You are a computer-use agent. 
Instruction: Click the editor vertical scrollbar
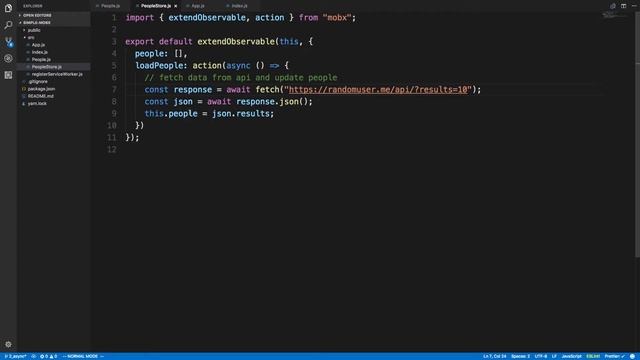637,135
